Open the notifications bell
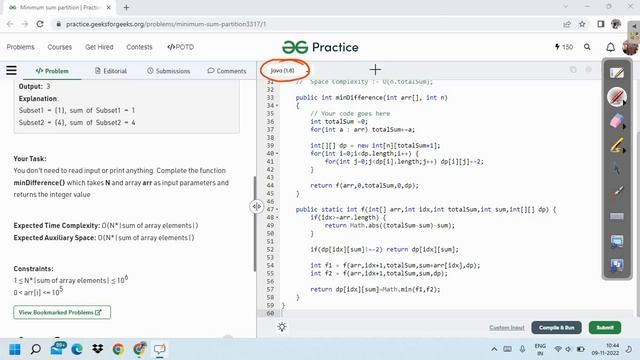The width and height of the screenshot is (640, 360). 610,47
